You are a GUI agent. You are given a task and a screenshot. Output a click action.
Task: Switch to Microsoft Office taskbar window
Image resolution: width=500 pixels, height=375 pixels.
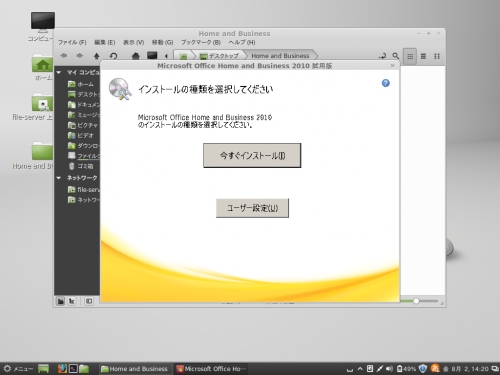211,369
